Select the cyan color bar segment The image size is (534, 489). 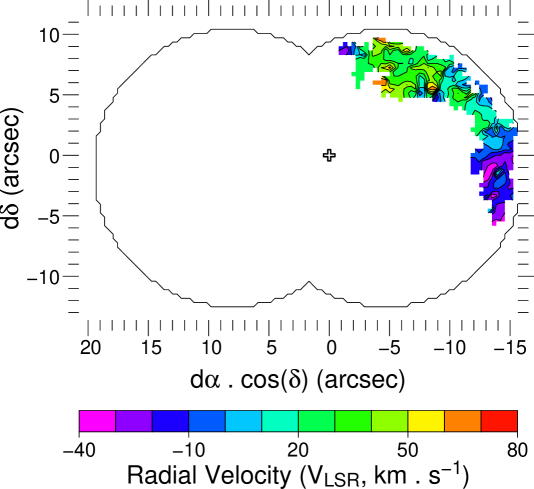click(244, 421)
